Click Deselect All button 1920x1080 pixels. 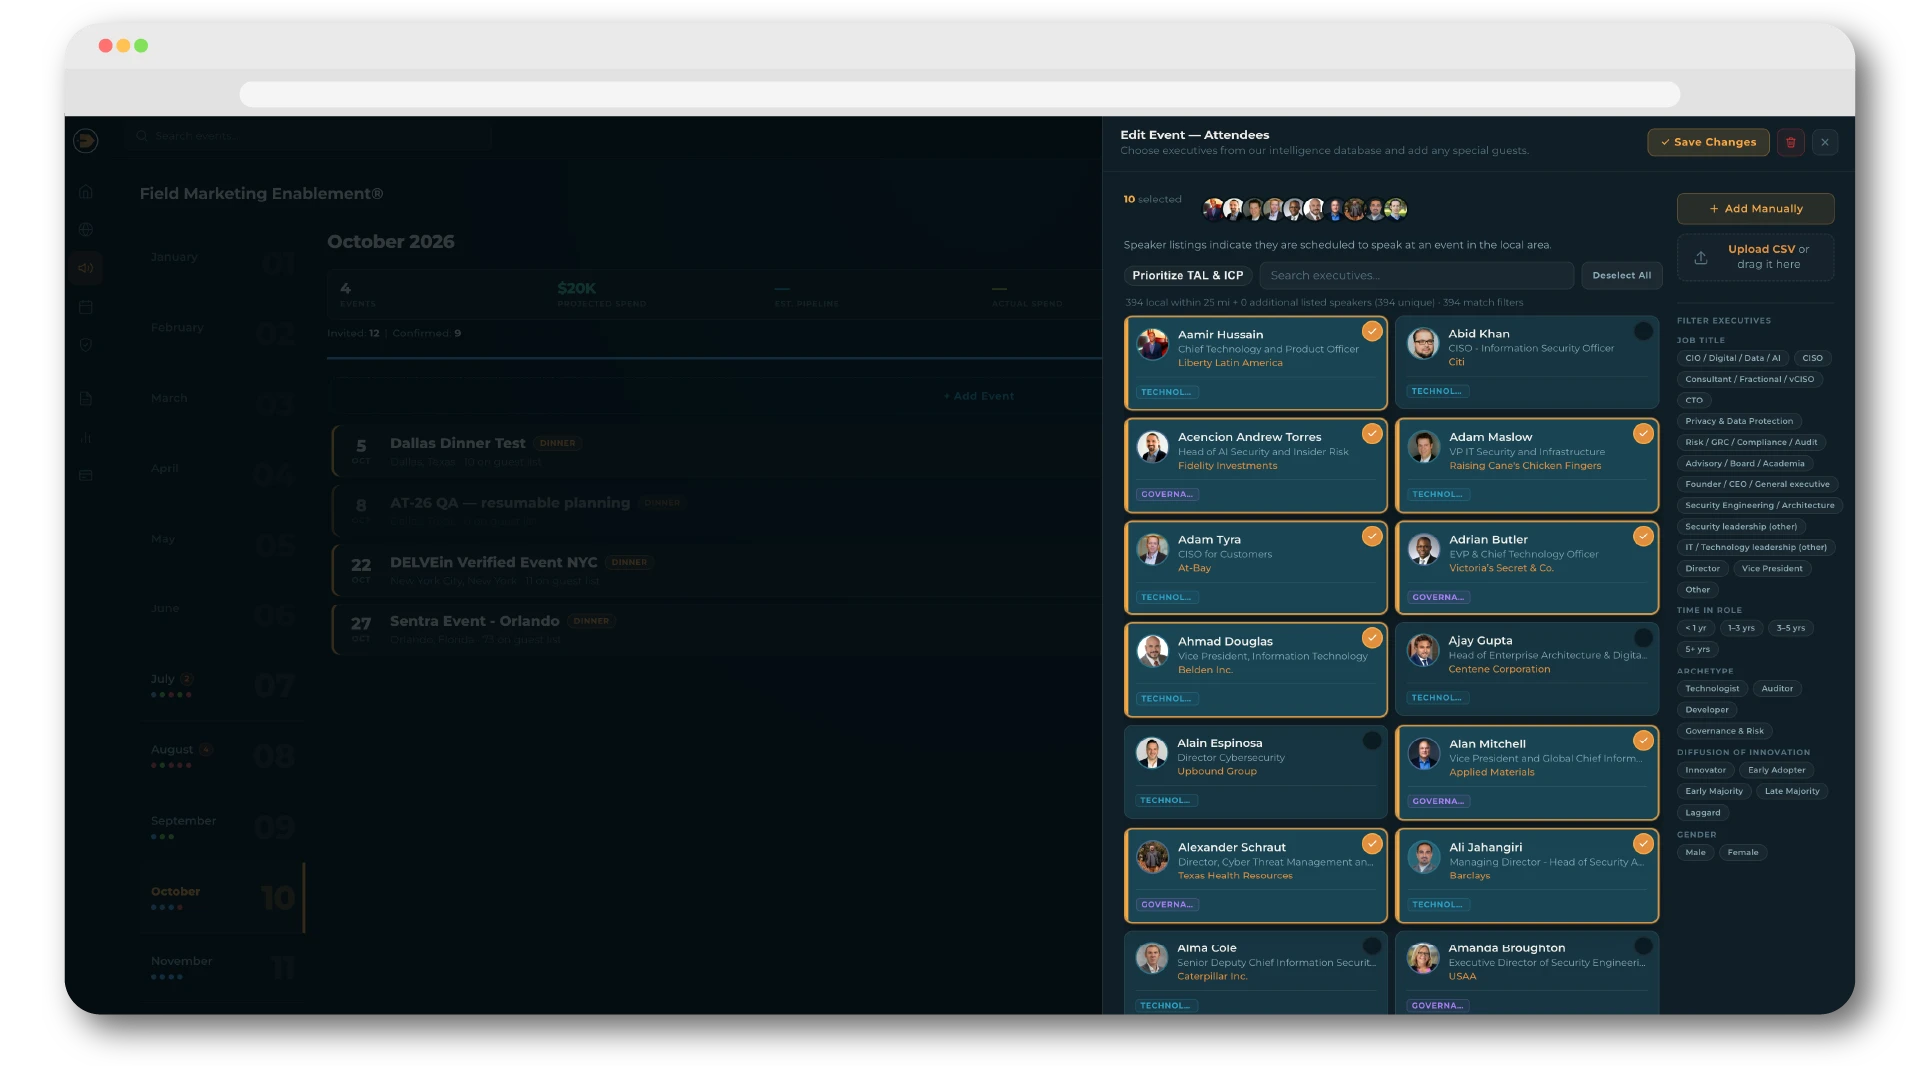click(1621, 275)
